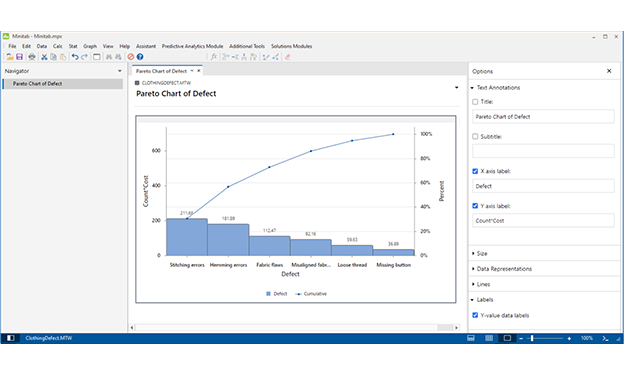Uncheck the X axis label checkbox
Image resolution: width=624 pixels, height=375 pixels.
pyautogui.click(x=475, y=171)
